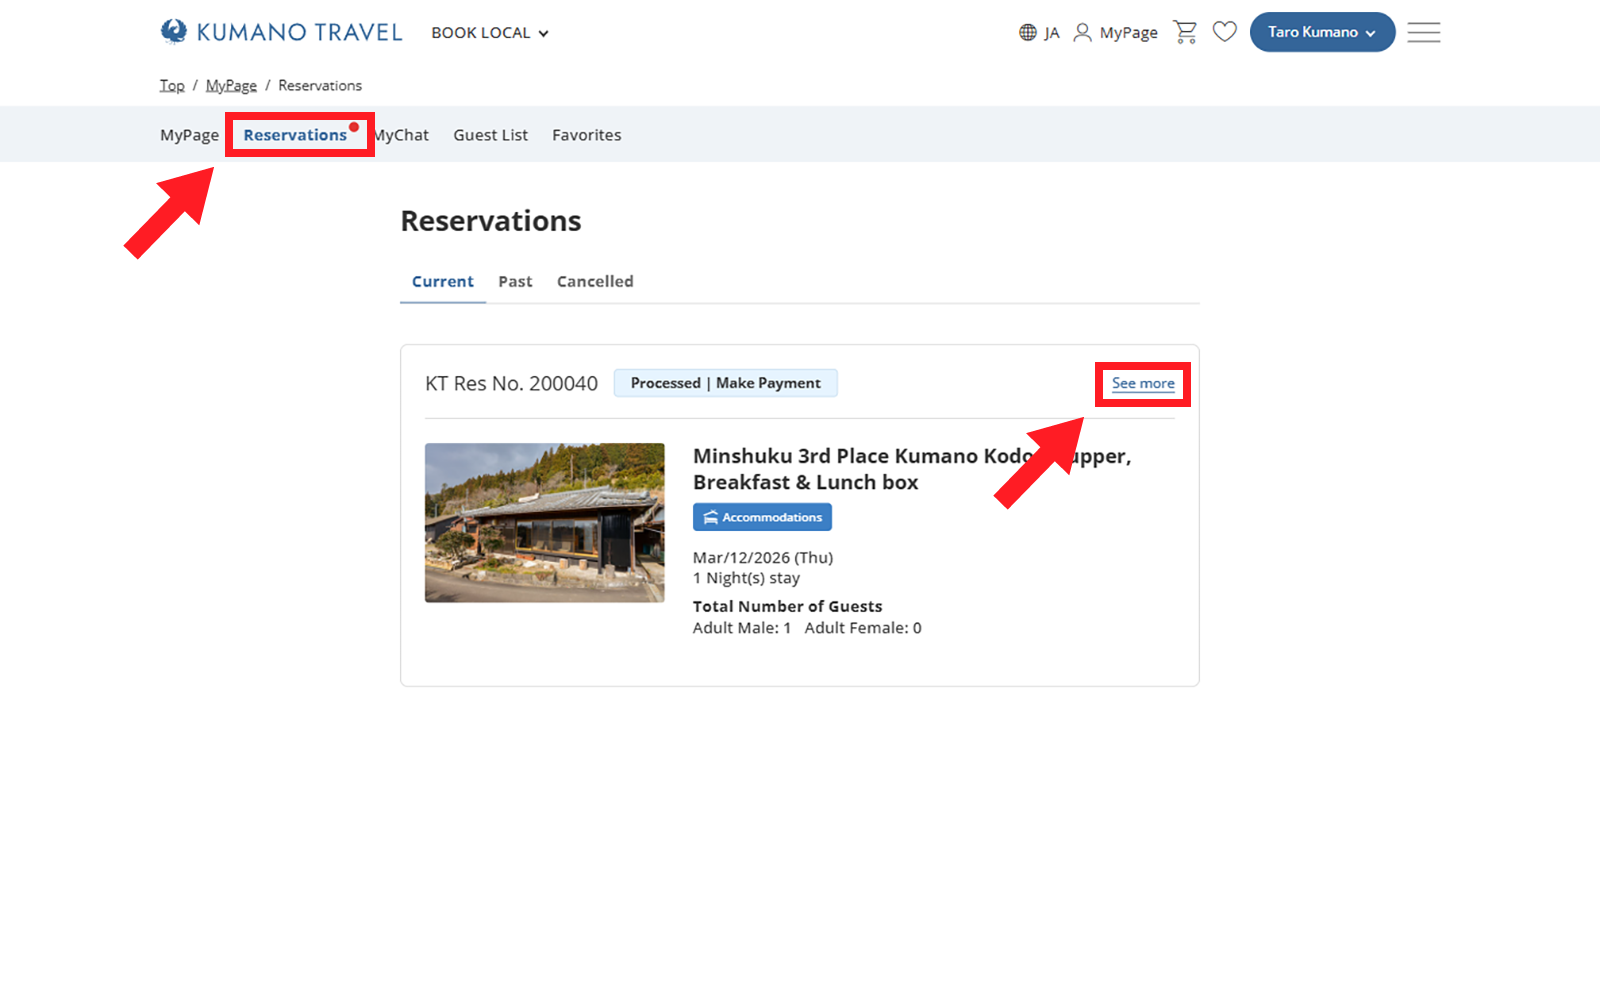Click the Minshuku lodging thumbnail photo
Image resolution: width=1600 pixels, height=1000 pixels.
click(x=544, y=522)
